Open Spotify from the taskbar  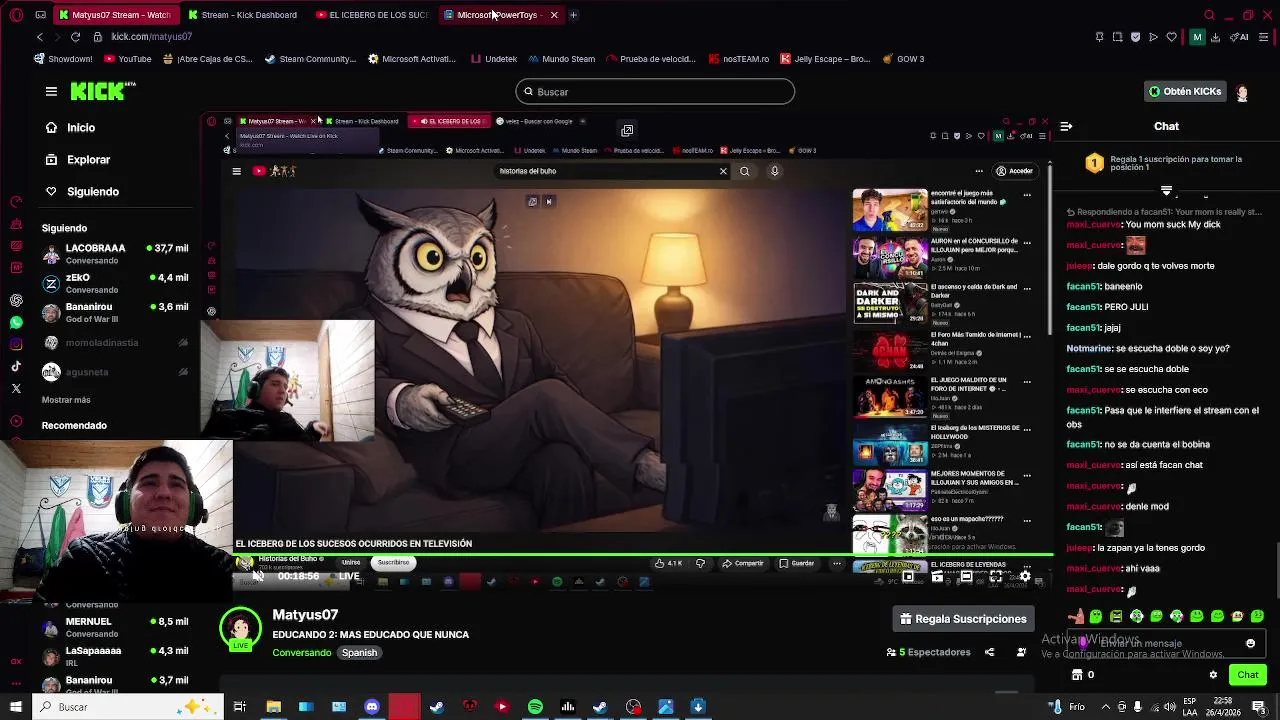click(x=535, y=707)
